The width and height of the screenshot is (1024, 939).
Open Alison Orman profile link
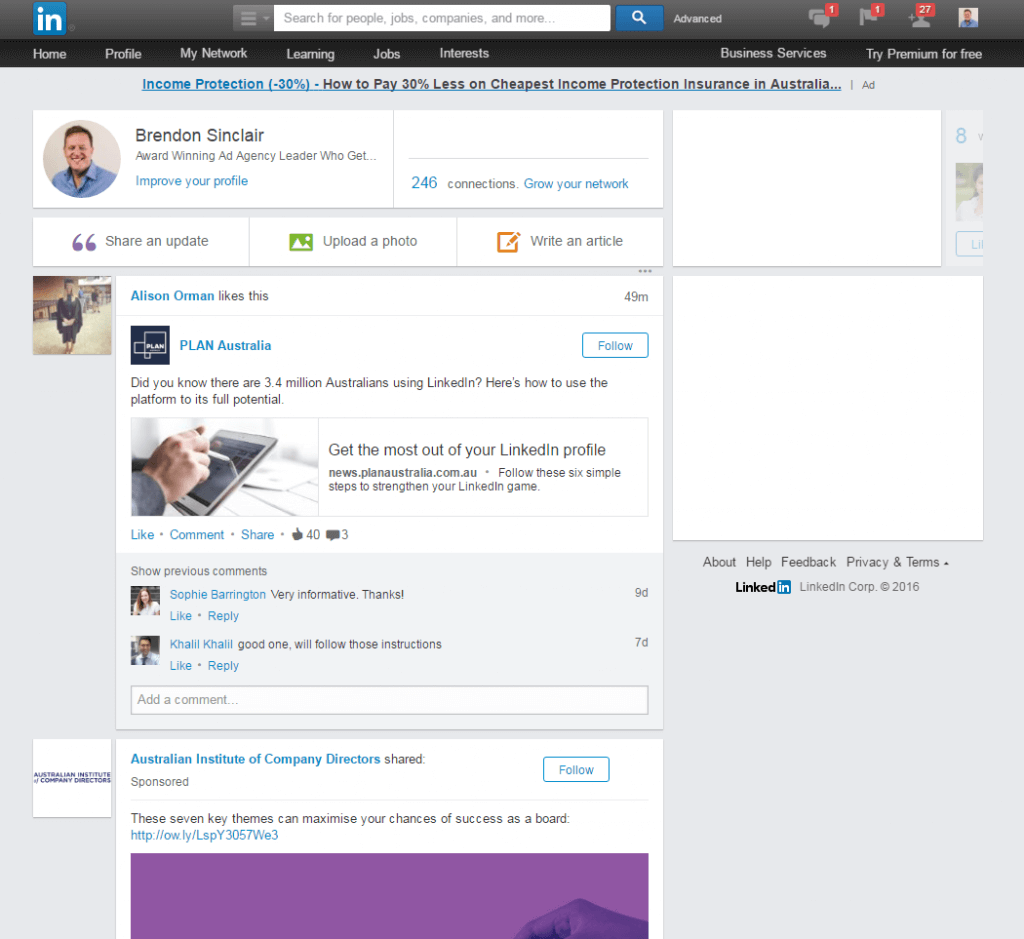coord(172,296)
